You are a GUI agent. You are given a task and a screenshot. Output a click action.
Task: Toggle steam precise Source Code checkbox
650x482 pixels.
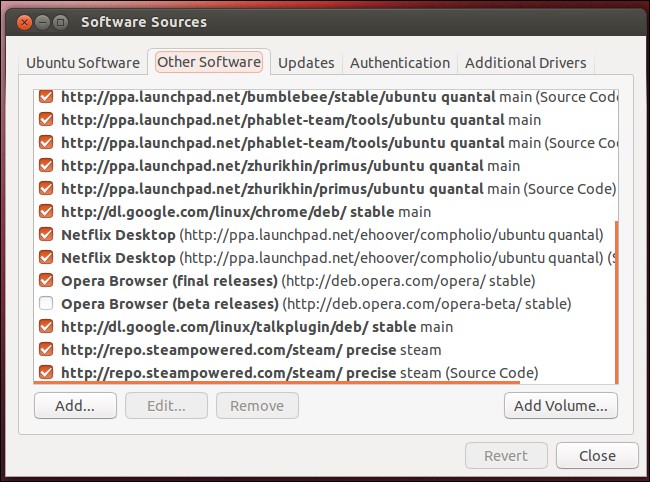click(x=46, y=373)
